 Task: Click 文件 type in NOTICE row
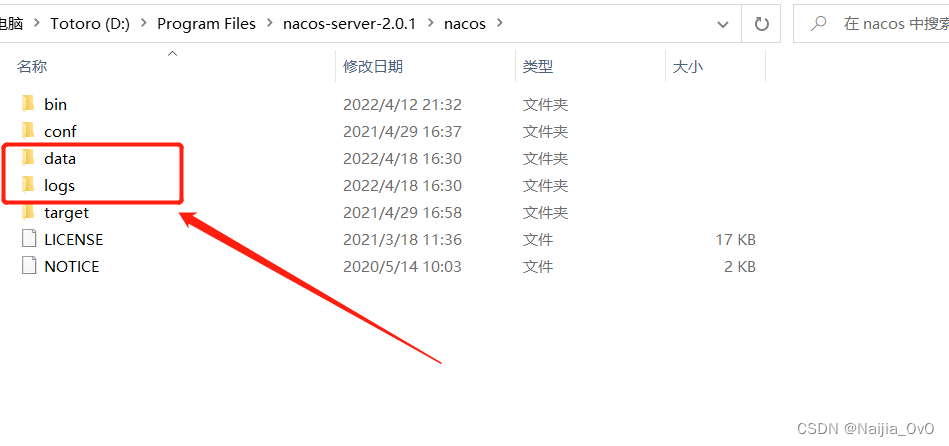pyautogui.click(x=538, y=267)
